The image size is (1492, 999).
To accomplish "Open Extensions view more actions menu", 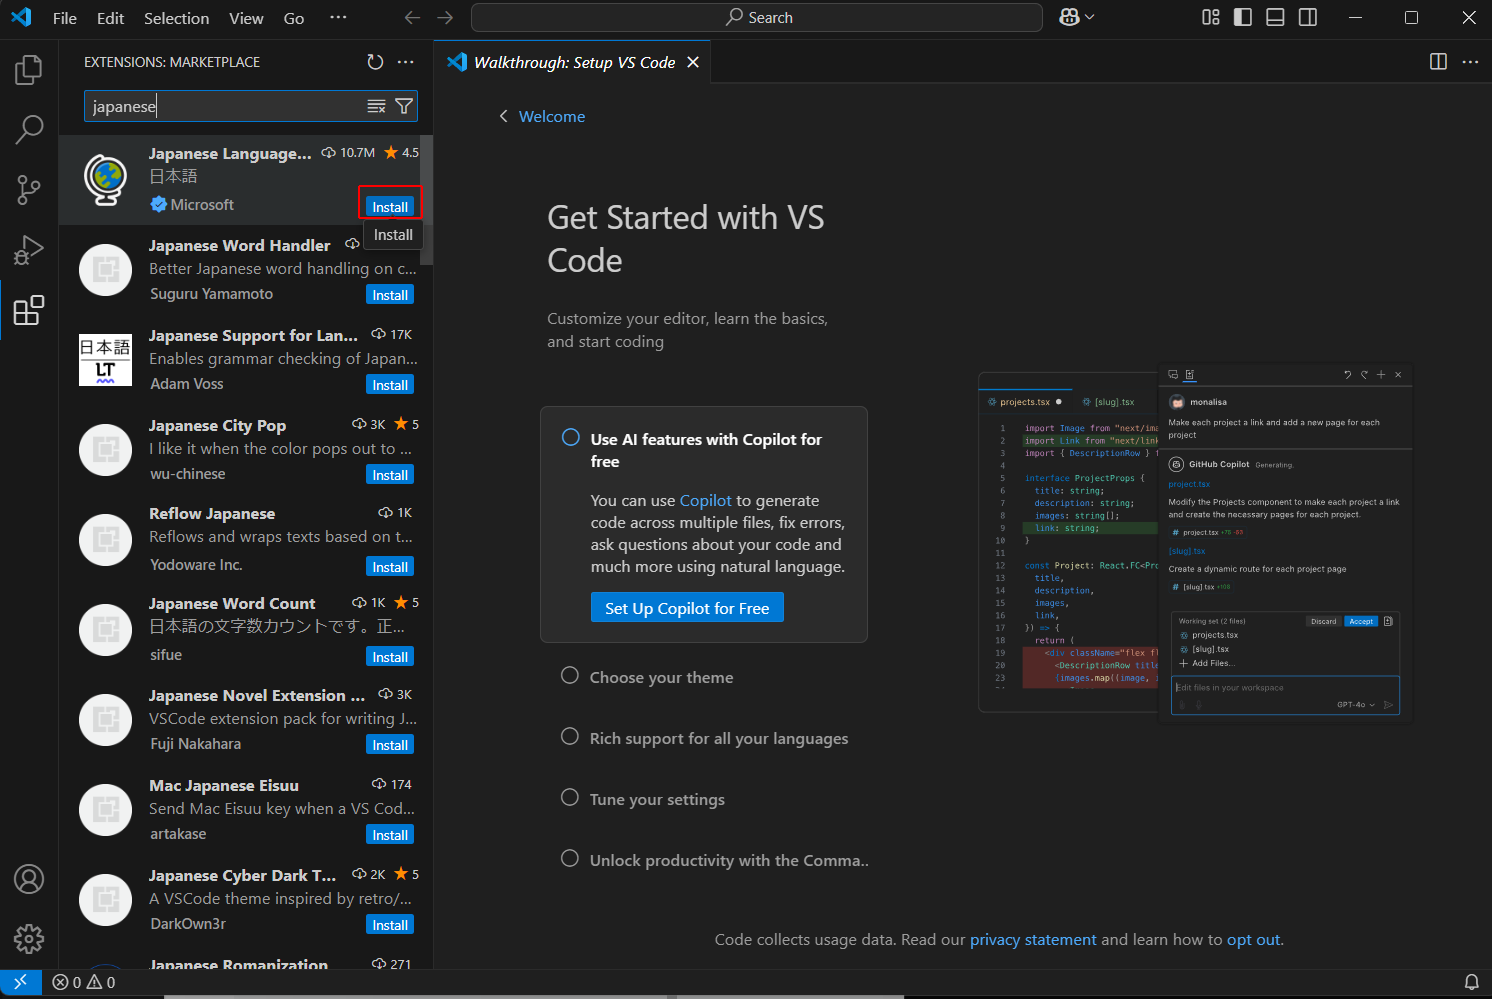I will coord(405,62).
